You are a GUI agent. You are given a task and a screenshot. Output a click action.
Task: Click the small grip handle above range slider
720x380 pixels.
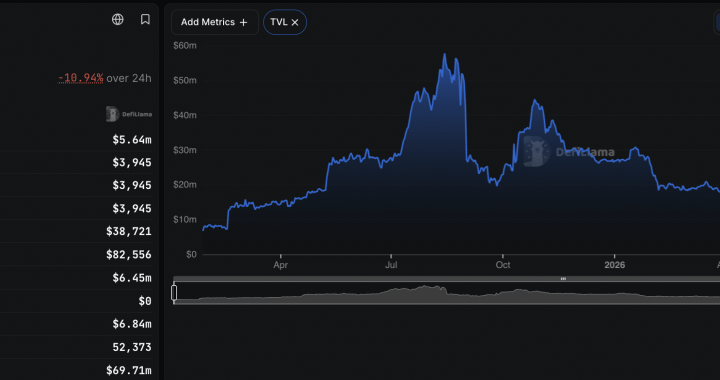pos(563,279)
